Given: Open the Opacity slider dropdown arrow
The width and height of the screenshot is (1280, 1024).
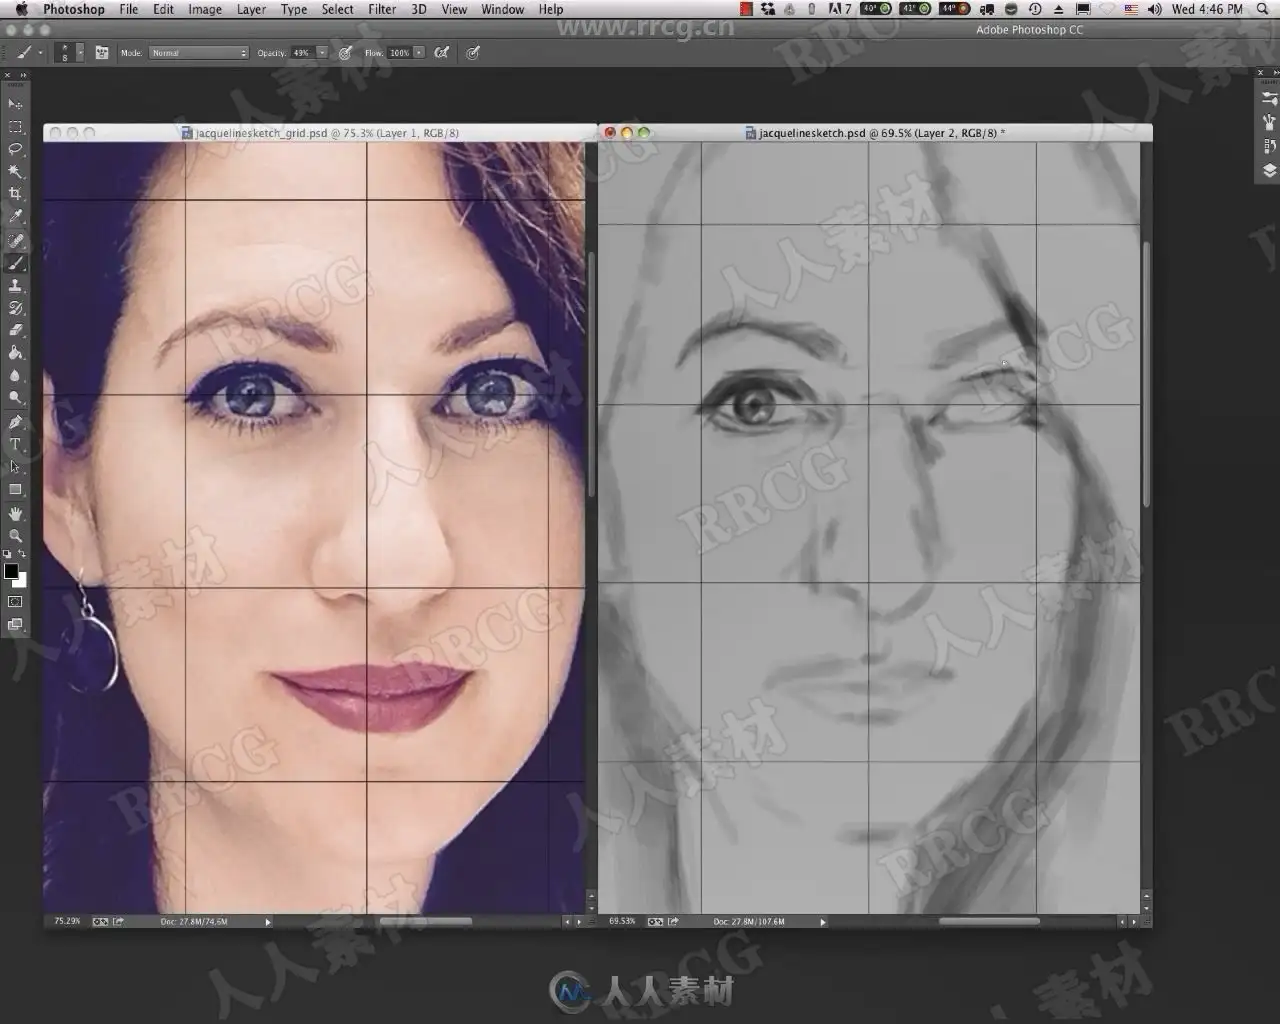Looking at the screenshot, I should (322, 52).
